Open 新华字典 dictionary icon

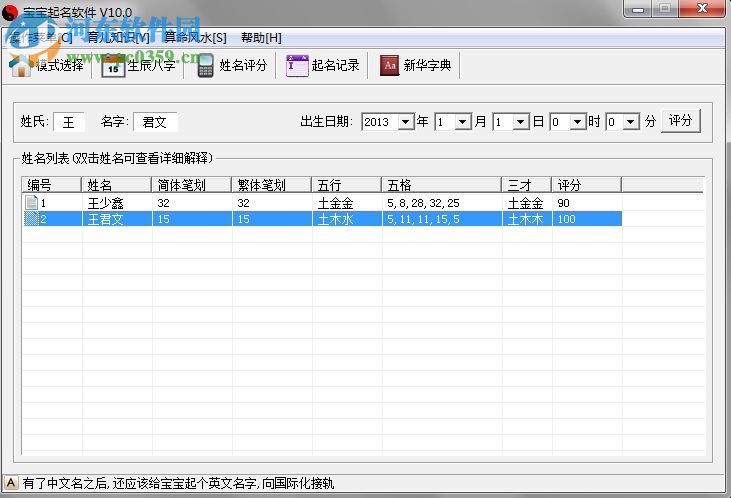(x=389, y=65)
